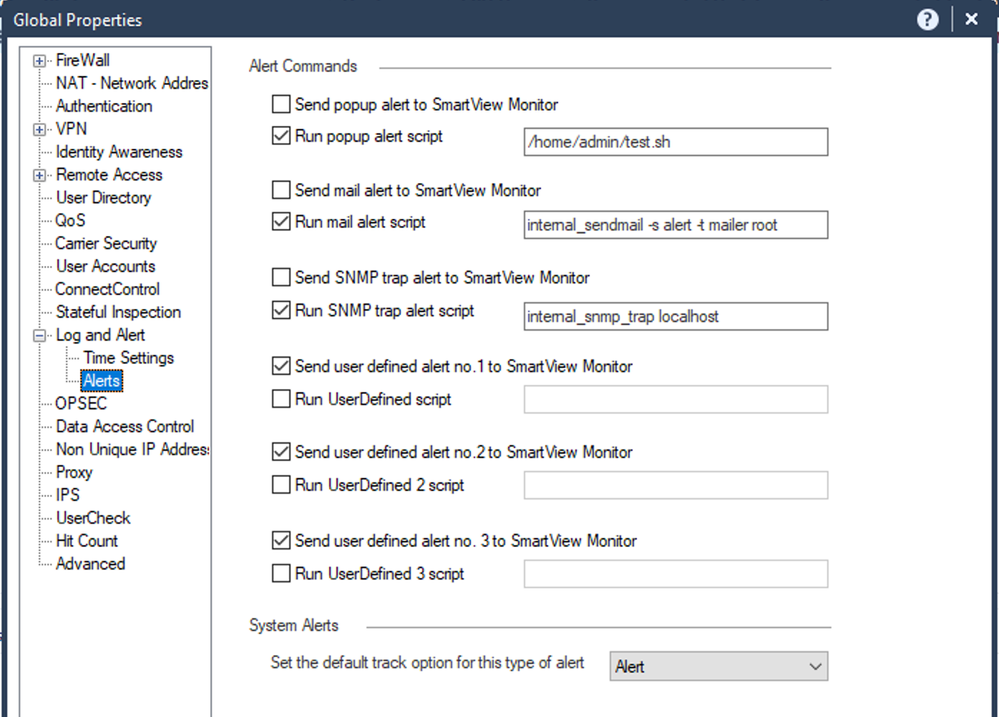
Task: Go to Stateful Inspection settings
Action: 118,312
